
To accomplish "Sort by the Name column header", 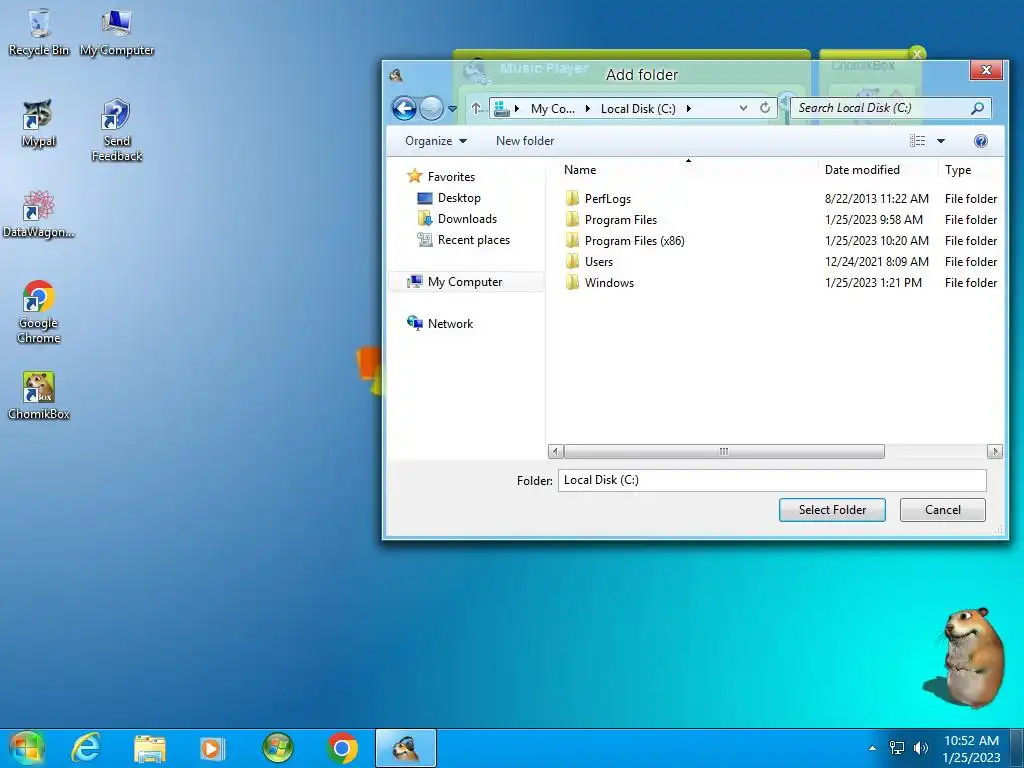I will coord(580,170).
